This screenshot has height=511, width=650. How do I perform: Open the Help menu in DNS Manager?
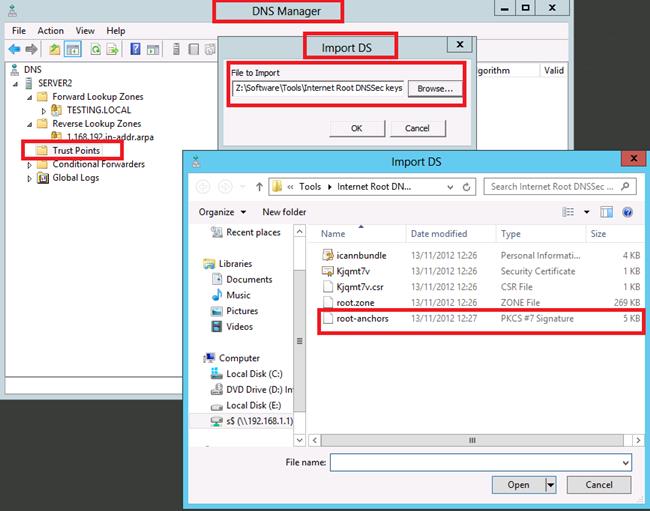click(116, 31)
